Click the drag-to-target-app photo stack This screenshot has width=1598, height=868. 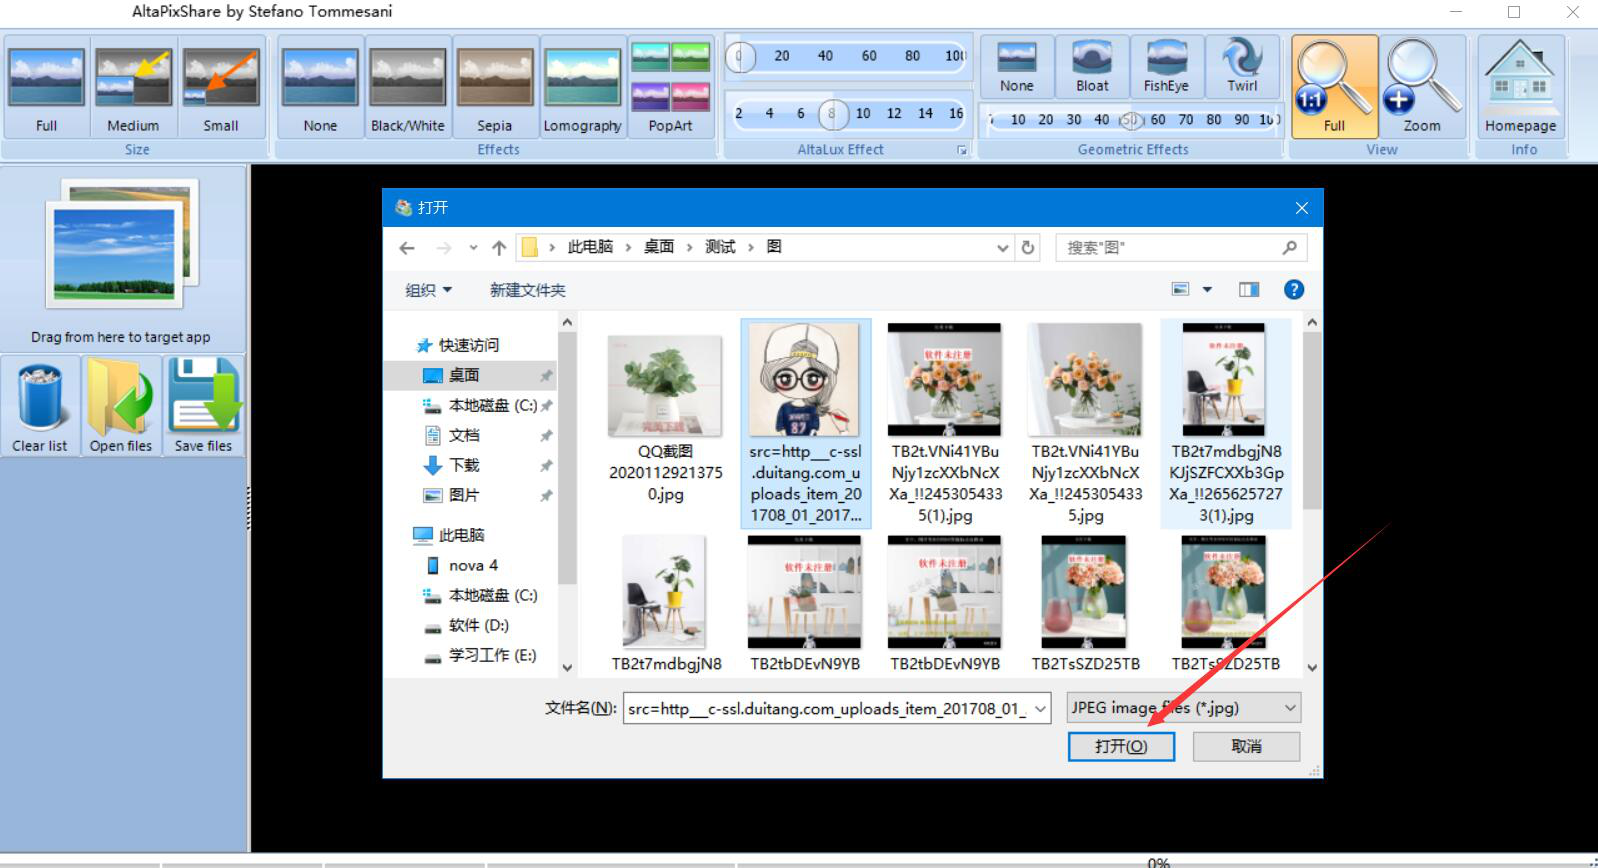(122, 243)
